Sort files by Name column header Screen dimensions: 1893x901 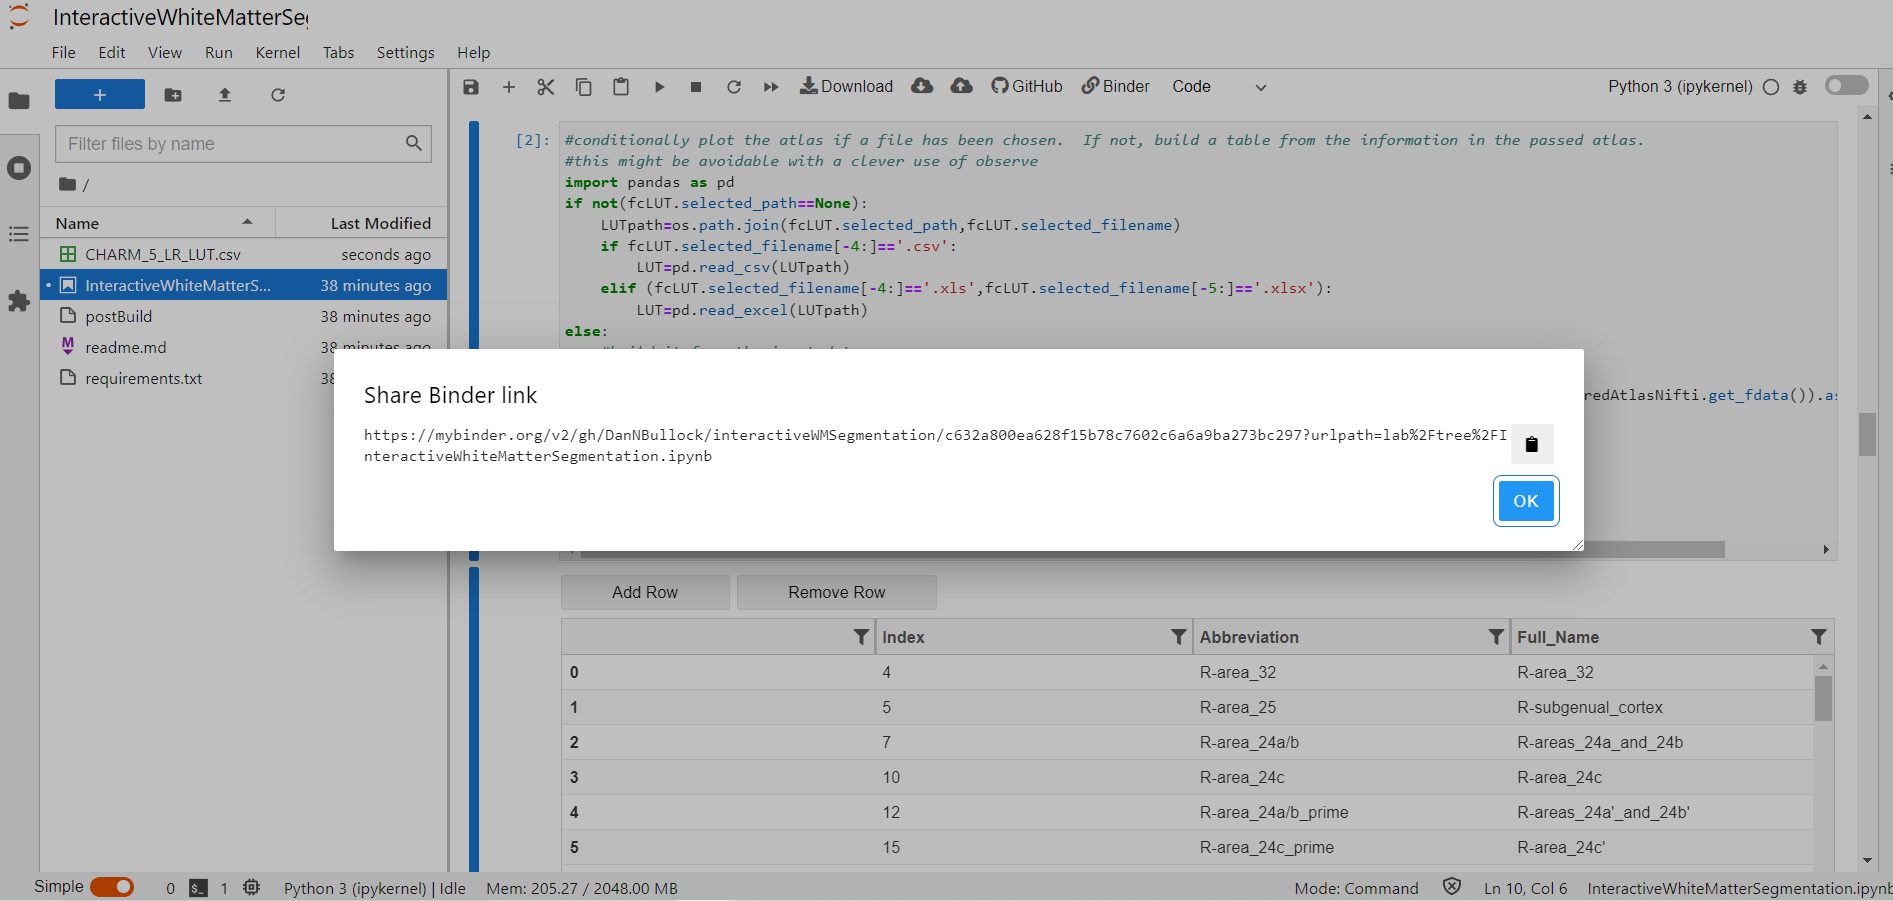158,223
